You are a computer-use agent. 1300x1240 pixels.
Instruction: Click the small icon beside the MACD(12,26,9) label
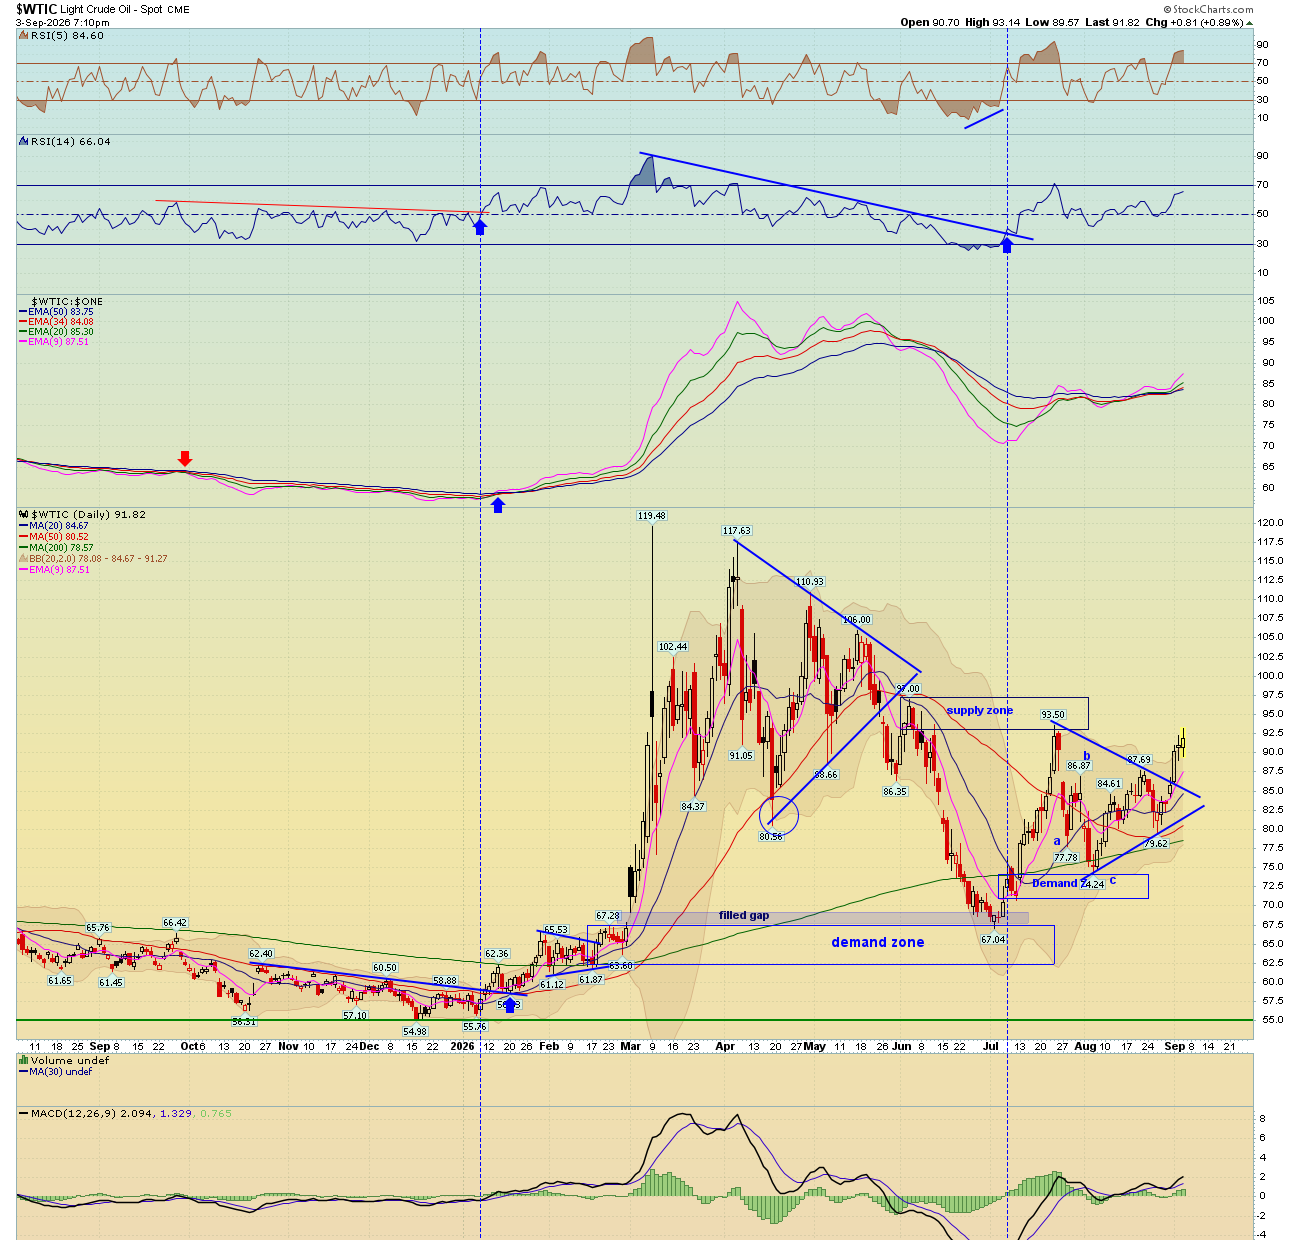tap(24, 1113)
